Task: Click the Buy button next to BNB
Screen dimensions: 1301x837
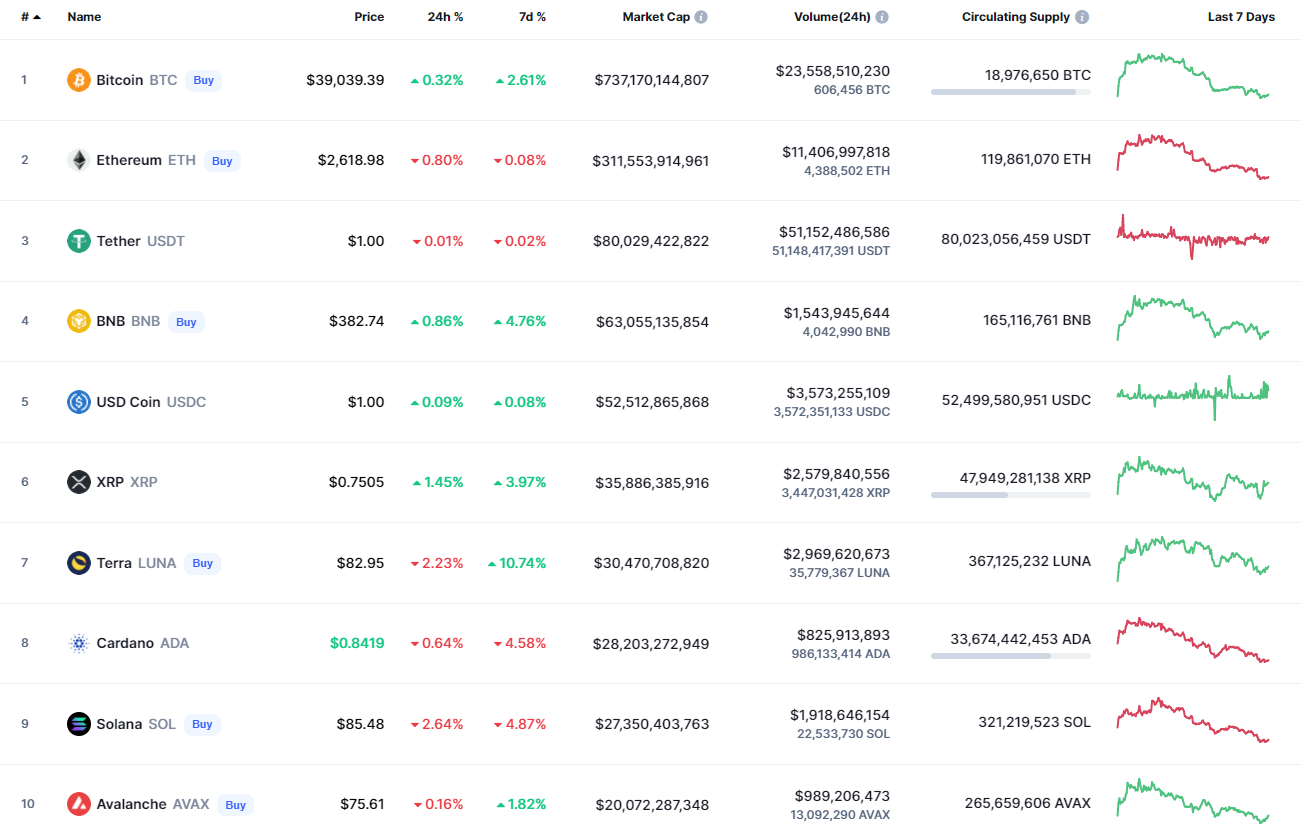Action: pos(186,322)
